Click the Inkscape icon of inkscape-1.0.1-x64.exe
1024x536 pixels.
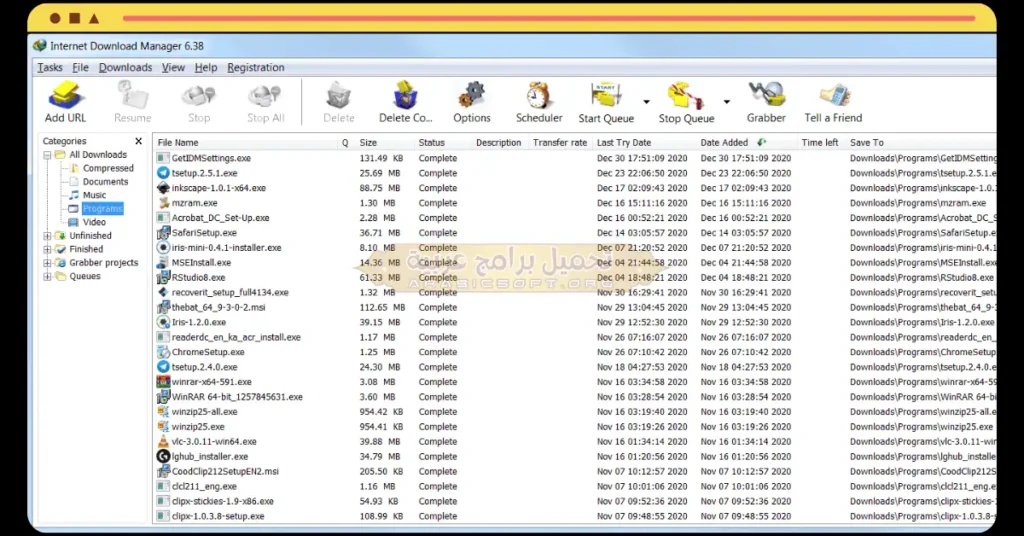tap(163, 188)
